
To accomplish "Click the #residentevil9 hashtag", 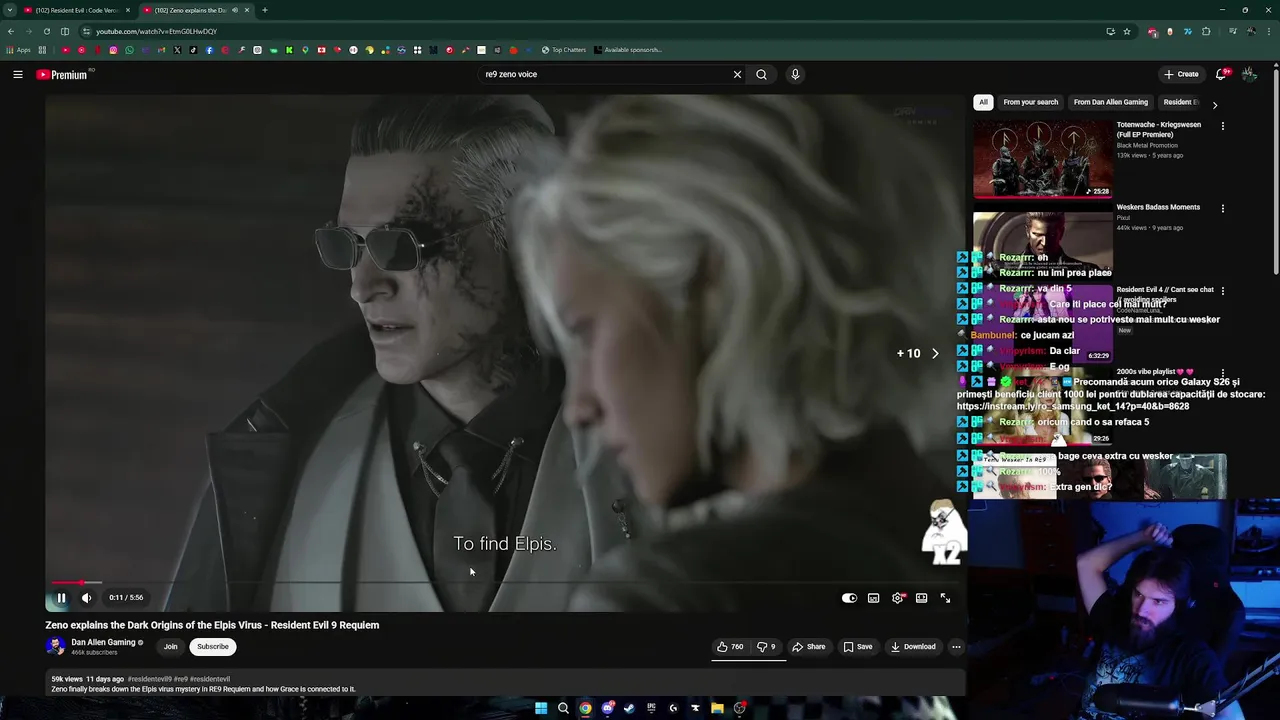I will tap(149, 679).
